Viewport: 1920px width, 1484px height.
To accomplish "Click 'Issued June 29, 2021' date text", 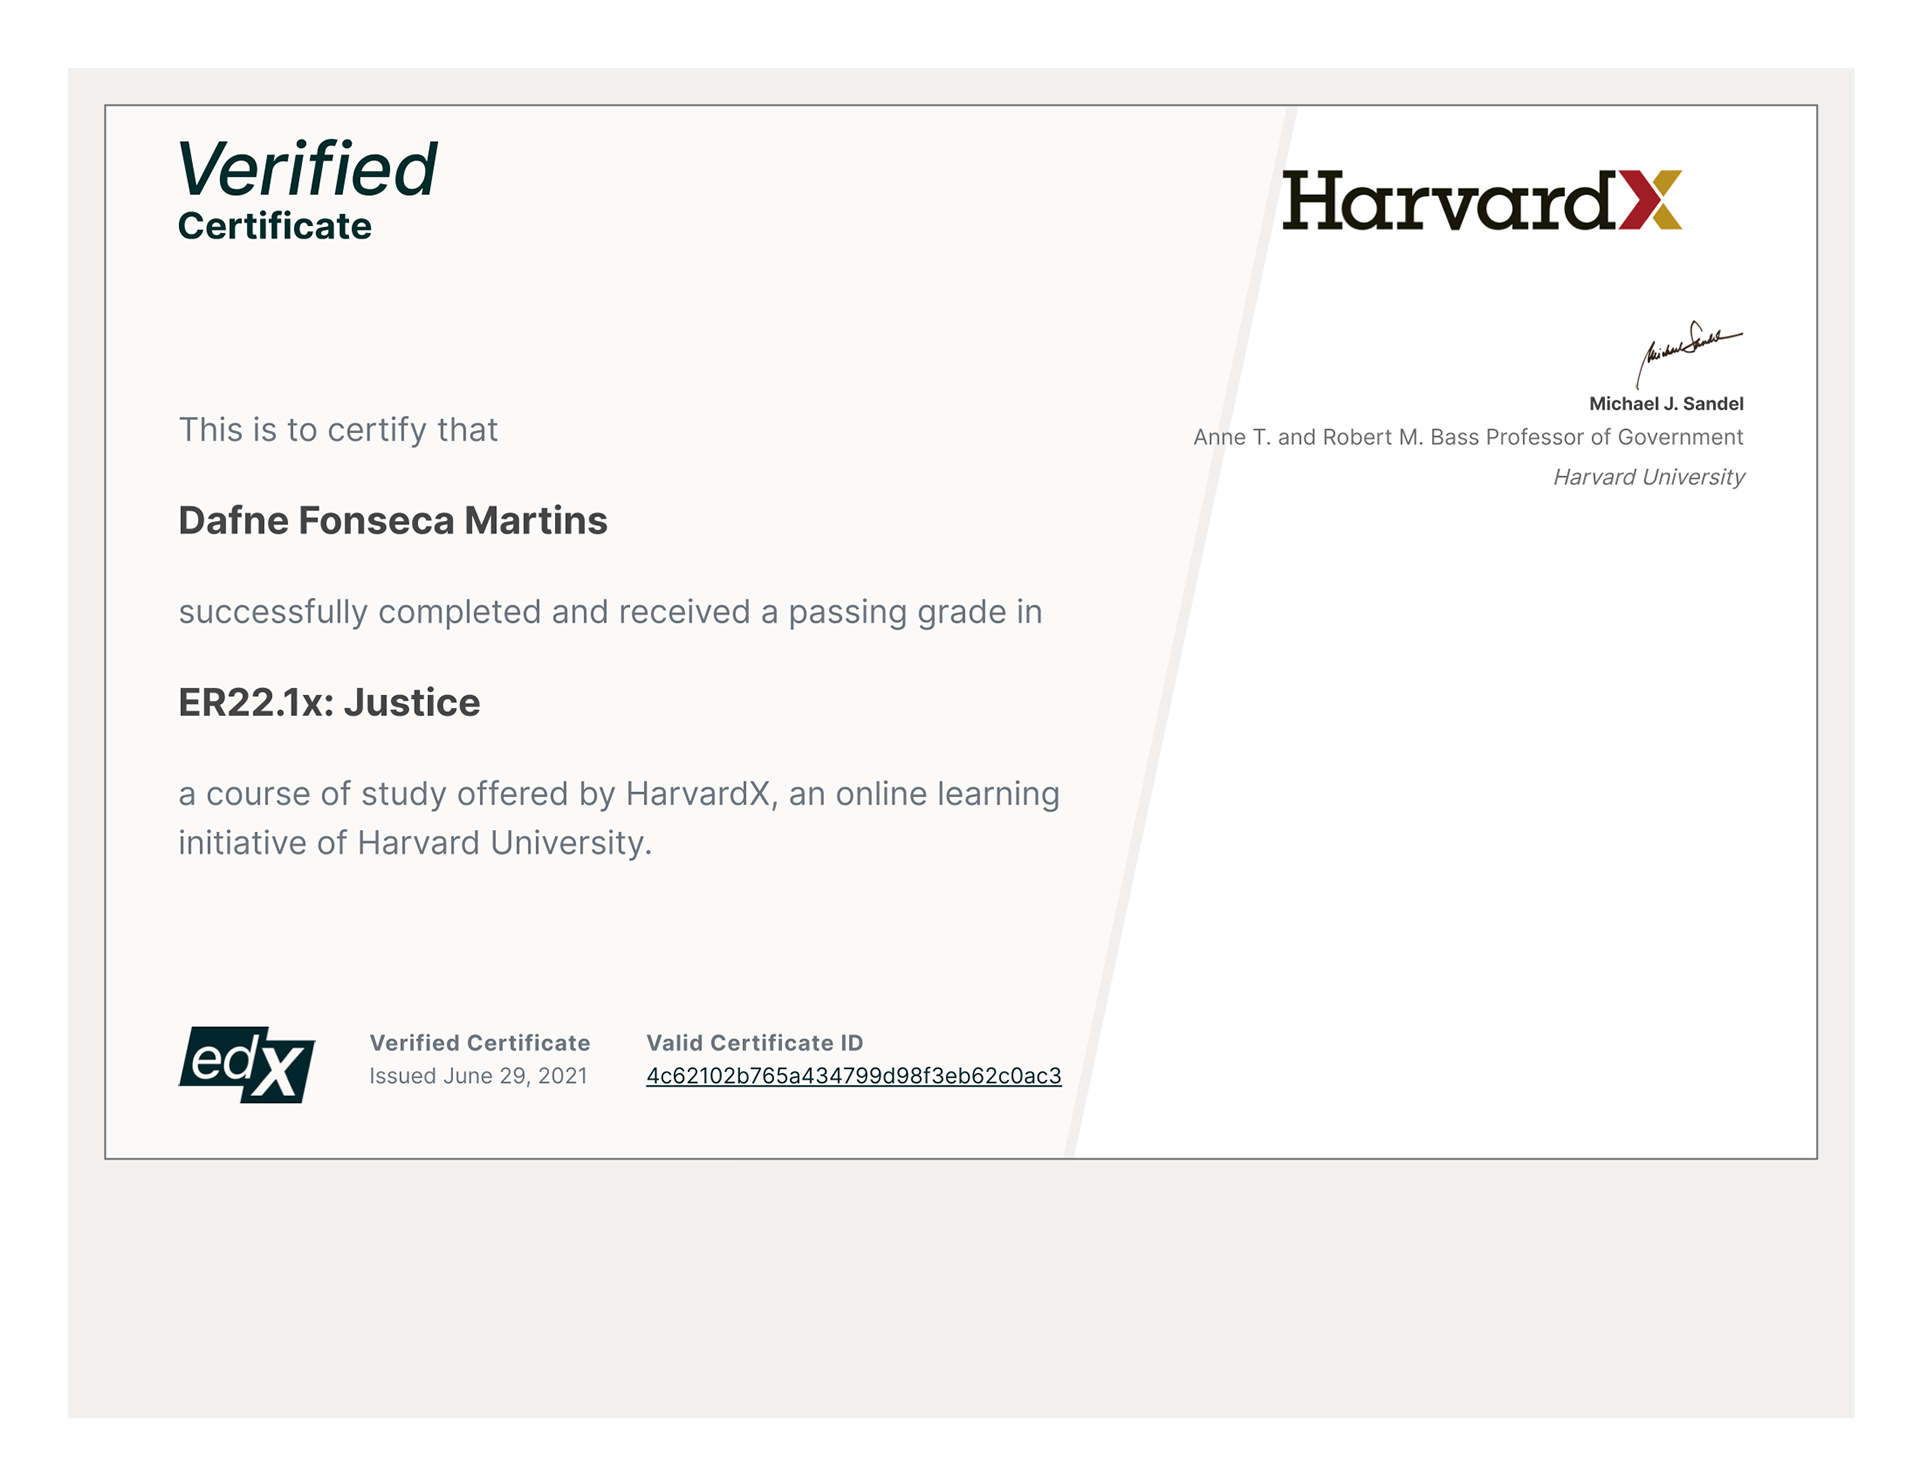I will [x=478, y=1076].
